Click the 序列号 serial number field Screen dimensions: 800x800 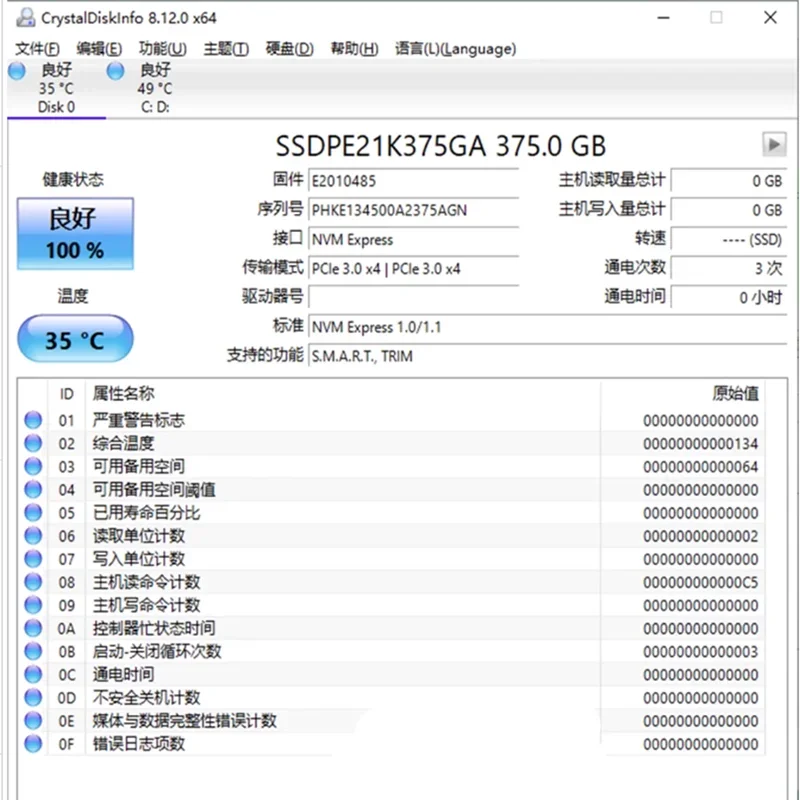click(413, 210)
